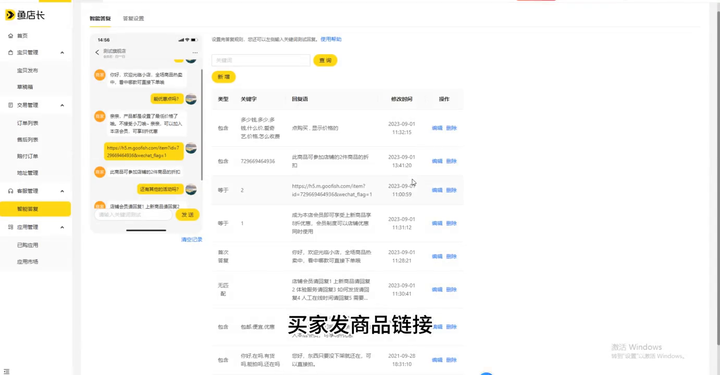The width and height of the screenshot is (720, 375).
Task: Open 地址管理 in the sidebar
Action: [x=28, y=173]
